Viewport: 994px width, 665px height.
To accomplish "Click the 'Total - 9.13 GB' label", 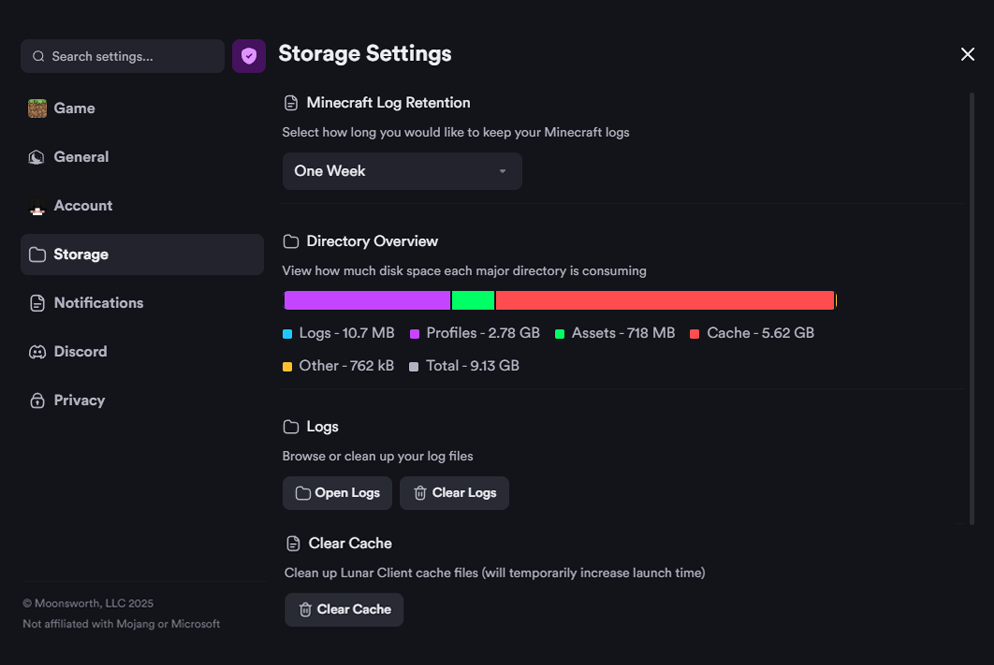I will click(x=473, y=366).
